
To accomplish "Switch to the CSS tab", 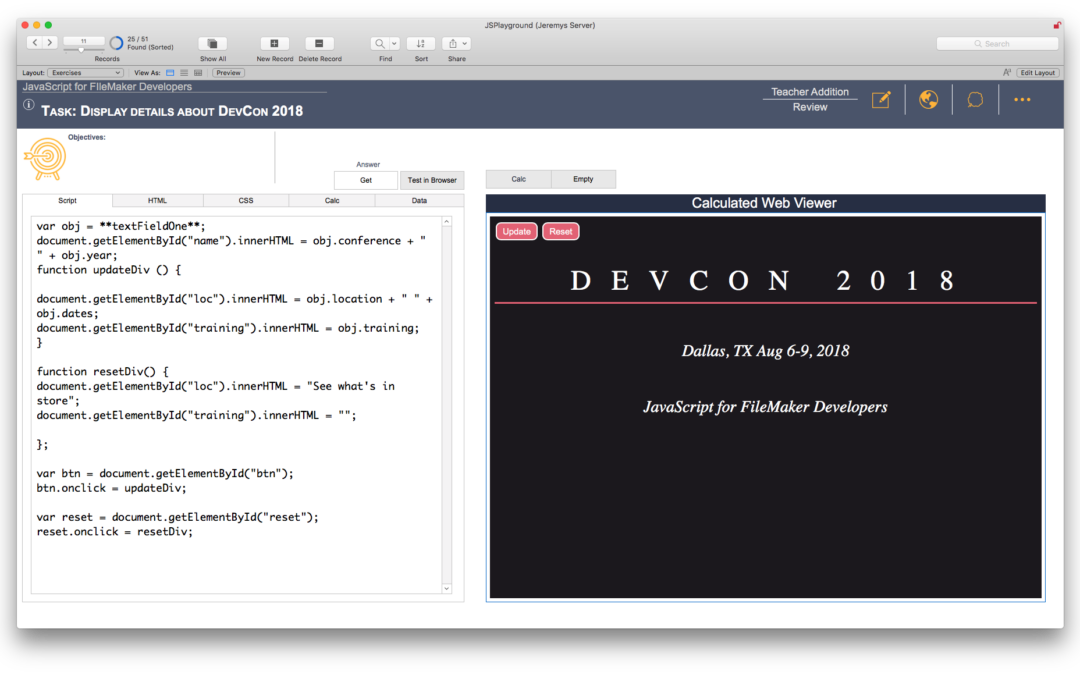I will tap(246, 200).
